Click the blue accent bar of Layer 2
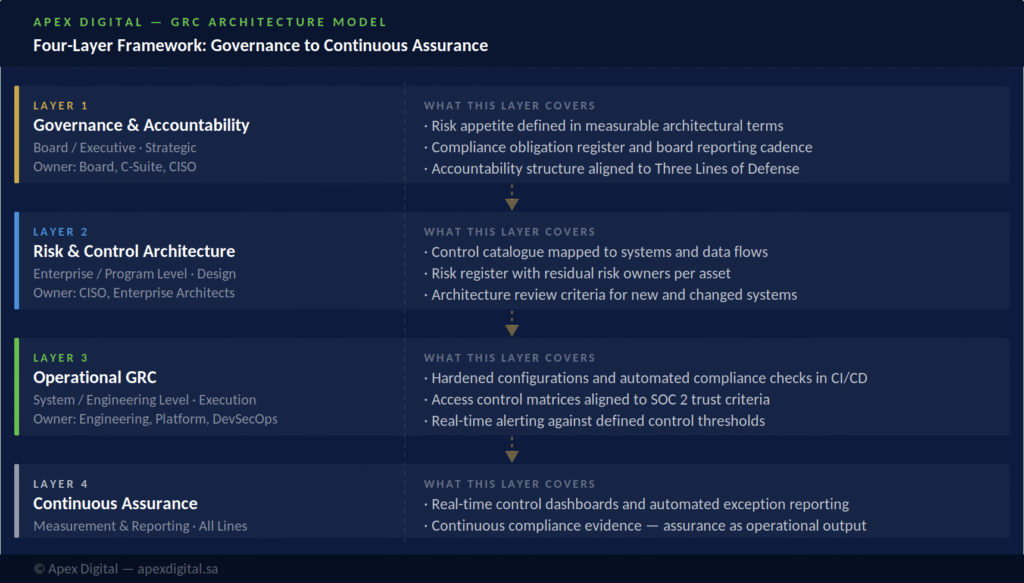The width and height of the screenshot is (1024, 583). 17,260
